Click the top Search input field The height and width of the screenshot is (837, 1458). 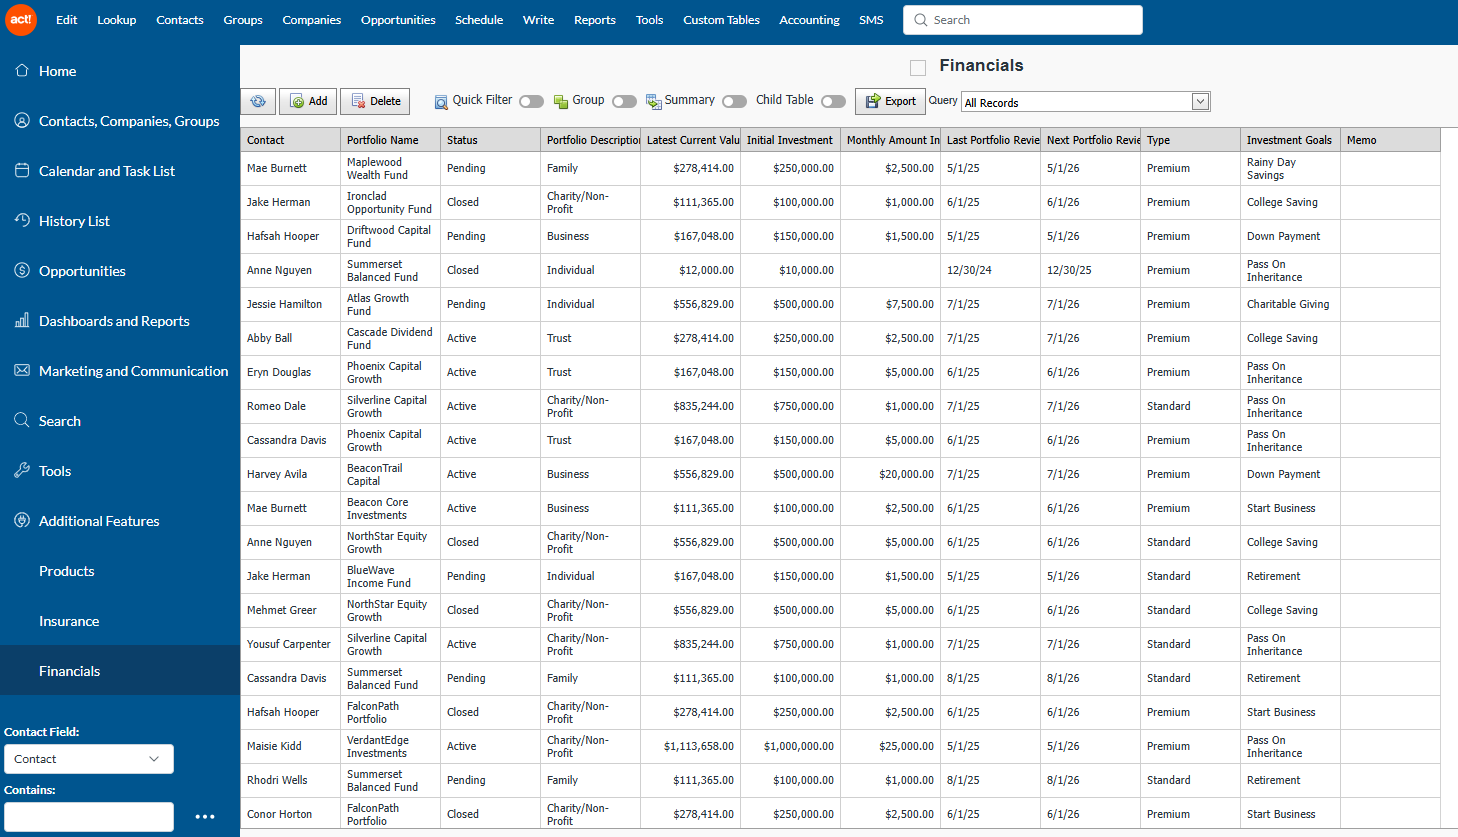click(x=1030, y=20)
